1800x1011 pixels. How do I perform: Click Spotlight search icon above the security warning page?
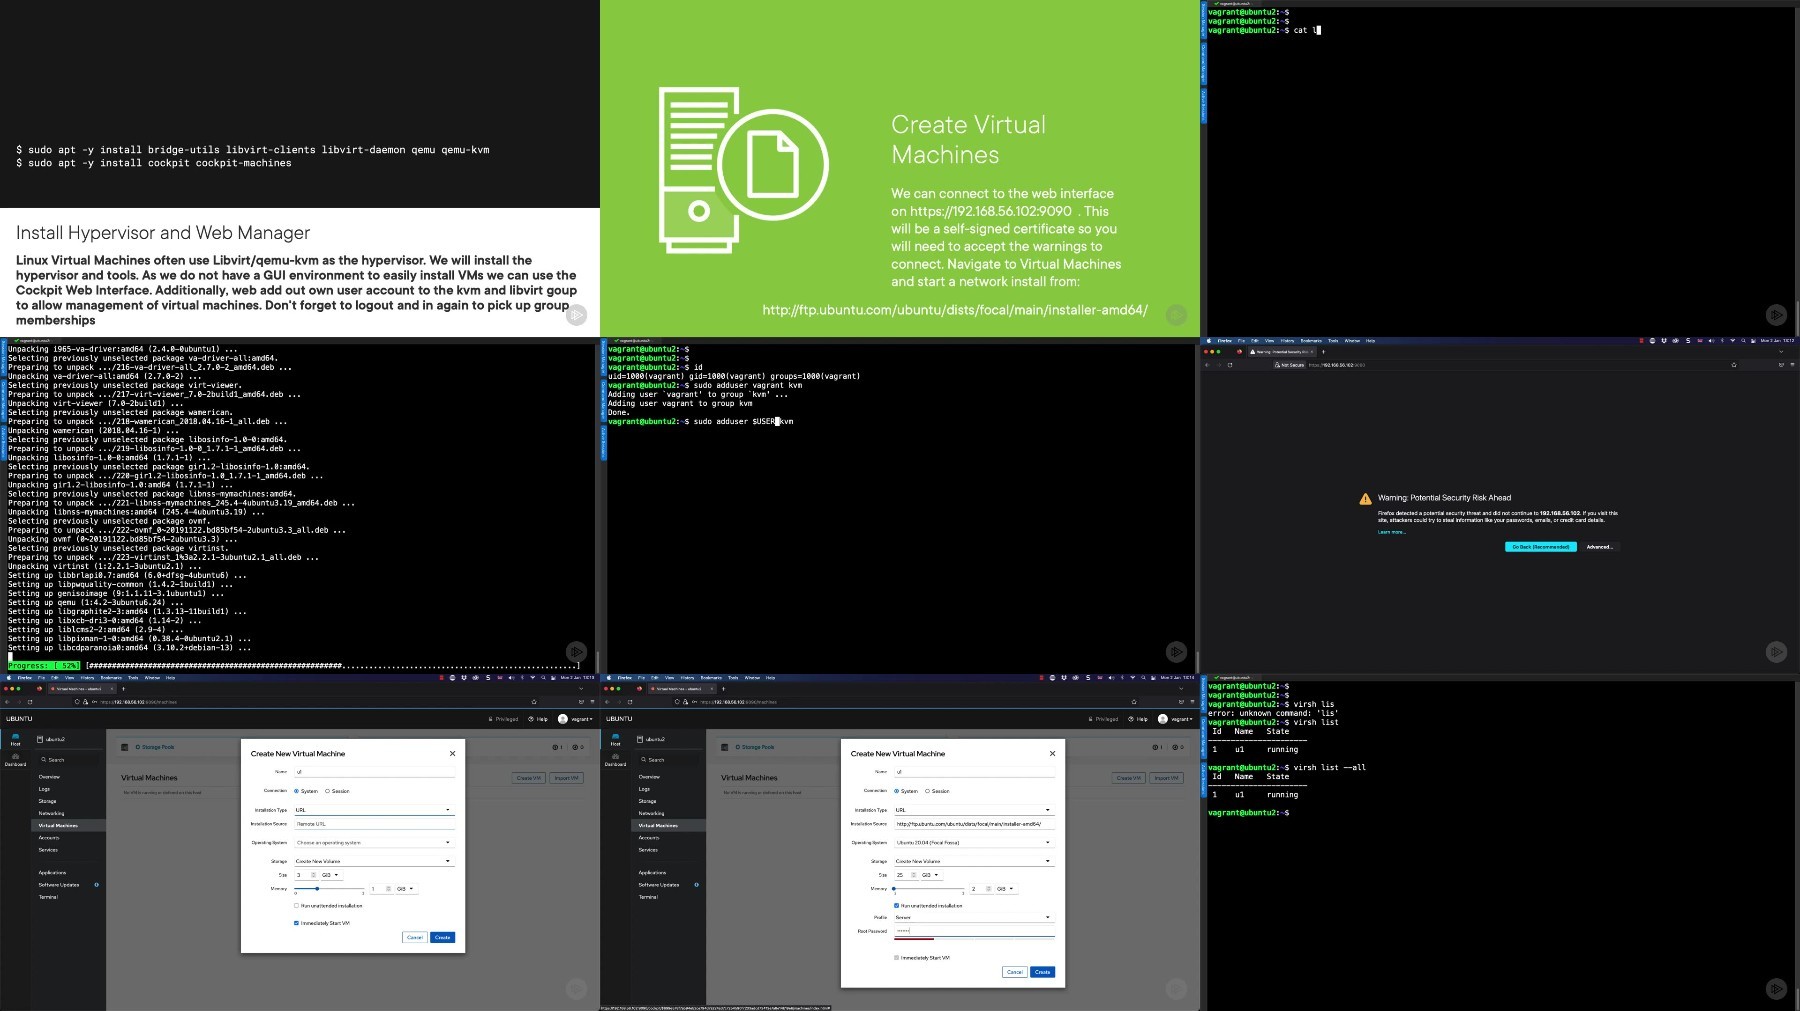click(x=1742, y=341)
